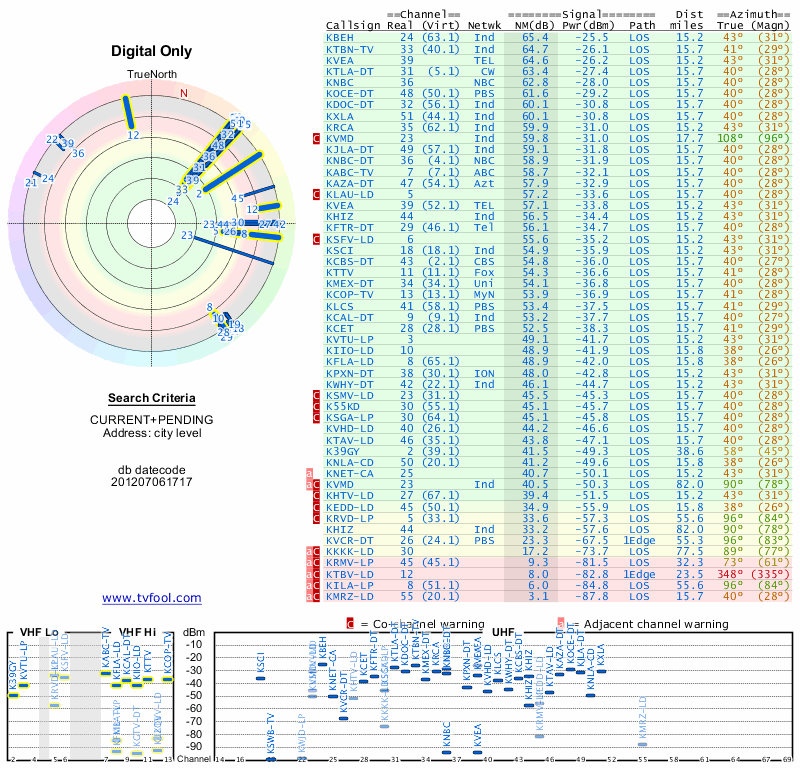This screenshot has height=768, width=800.
Task: Click the aC warning marker beside KMRZ-LD
Action: (313, 597)
